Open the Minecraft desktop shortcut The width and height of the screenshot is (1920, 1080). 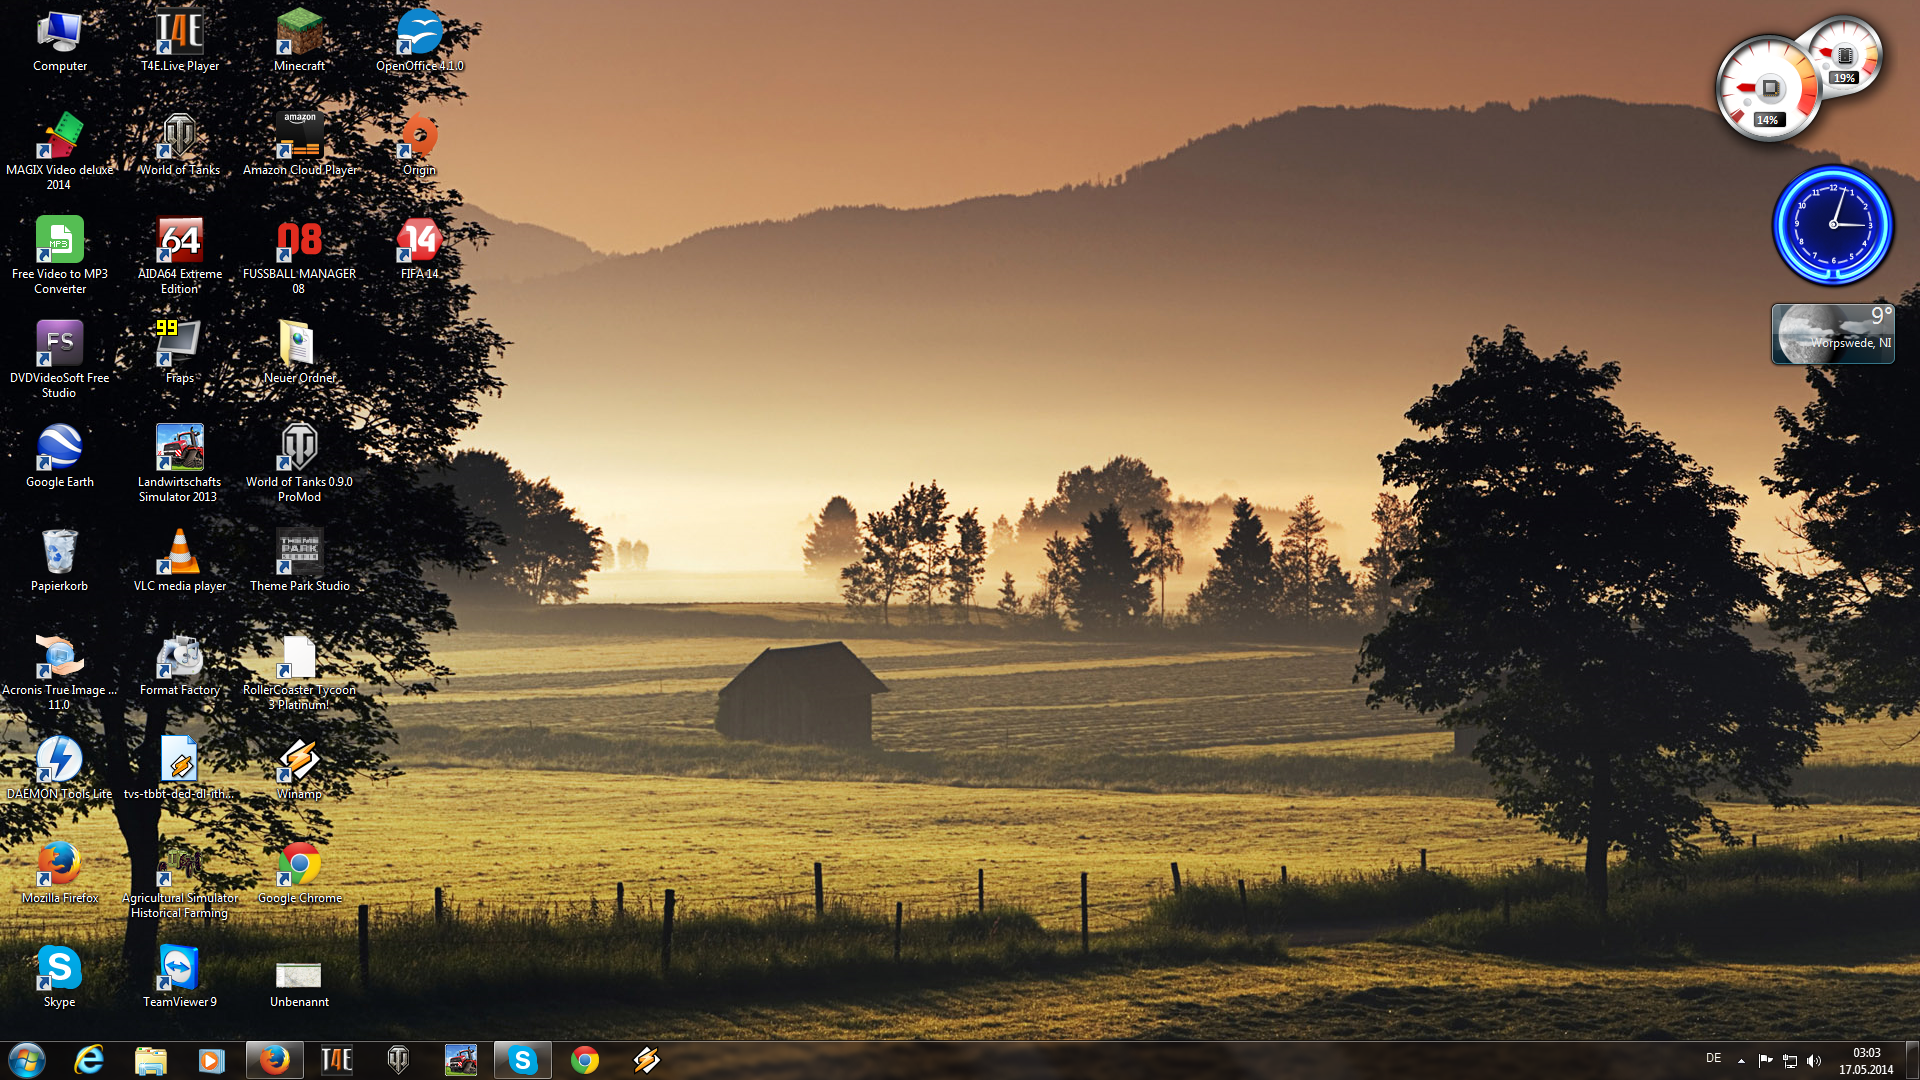pos(299,41)
